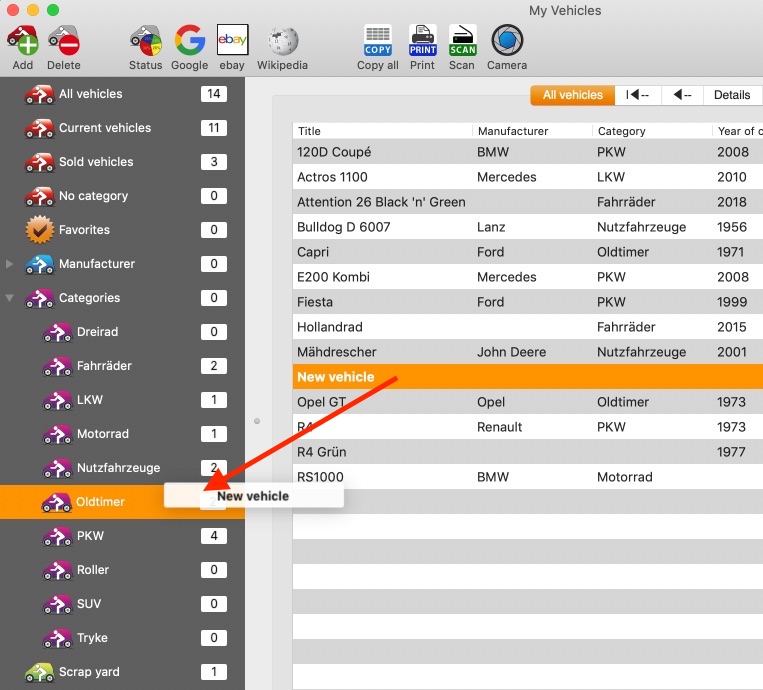The image size is (763, 690).
Task: Select the Capri row
Action: click(x=528, y=252)
